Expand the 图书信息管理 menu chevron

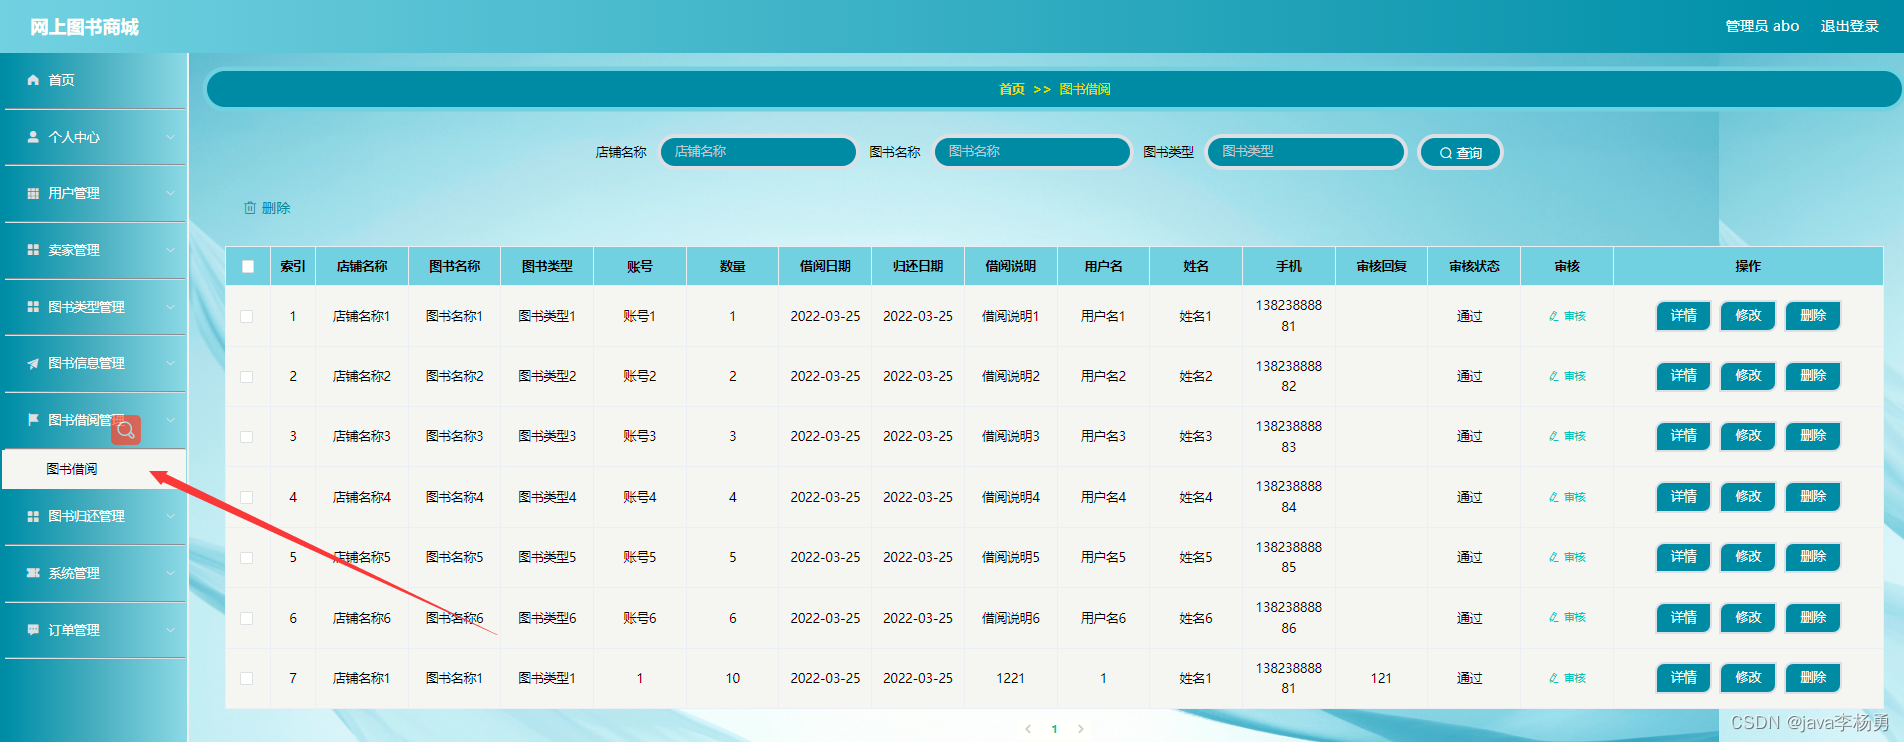[x=170, y=363]
